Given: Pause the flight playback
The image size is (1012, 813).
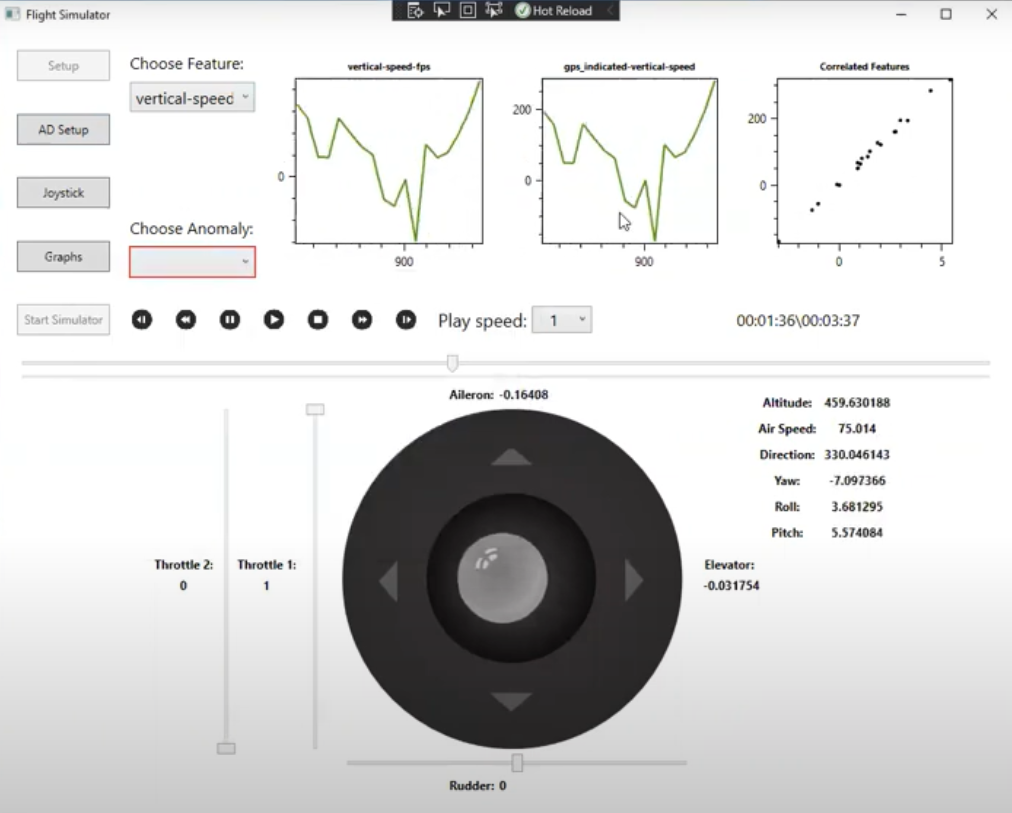Looking at the screenshot, I should [230, 319].
